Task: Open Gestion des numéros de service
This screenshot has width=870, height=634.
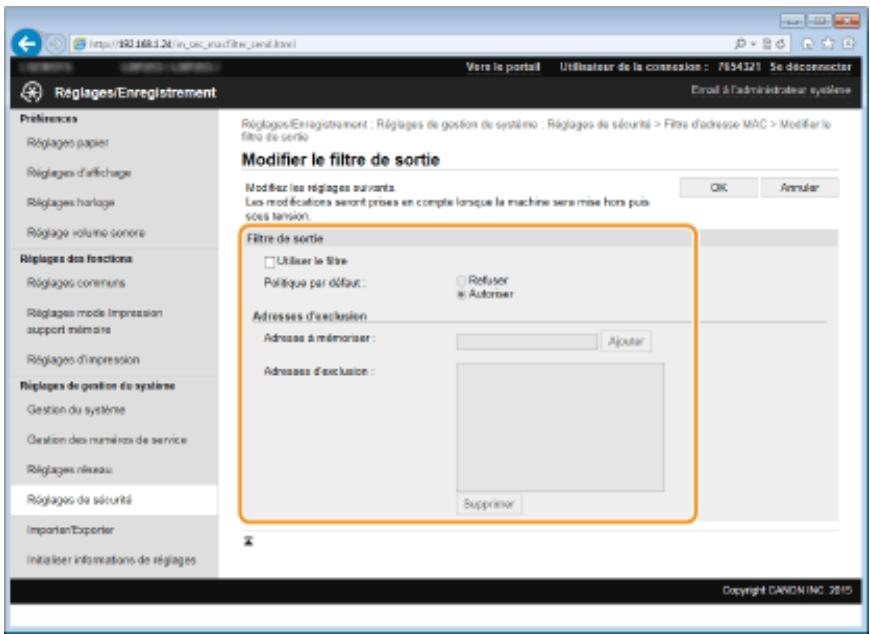Action: pyautogui.click(x=107, y=440)
